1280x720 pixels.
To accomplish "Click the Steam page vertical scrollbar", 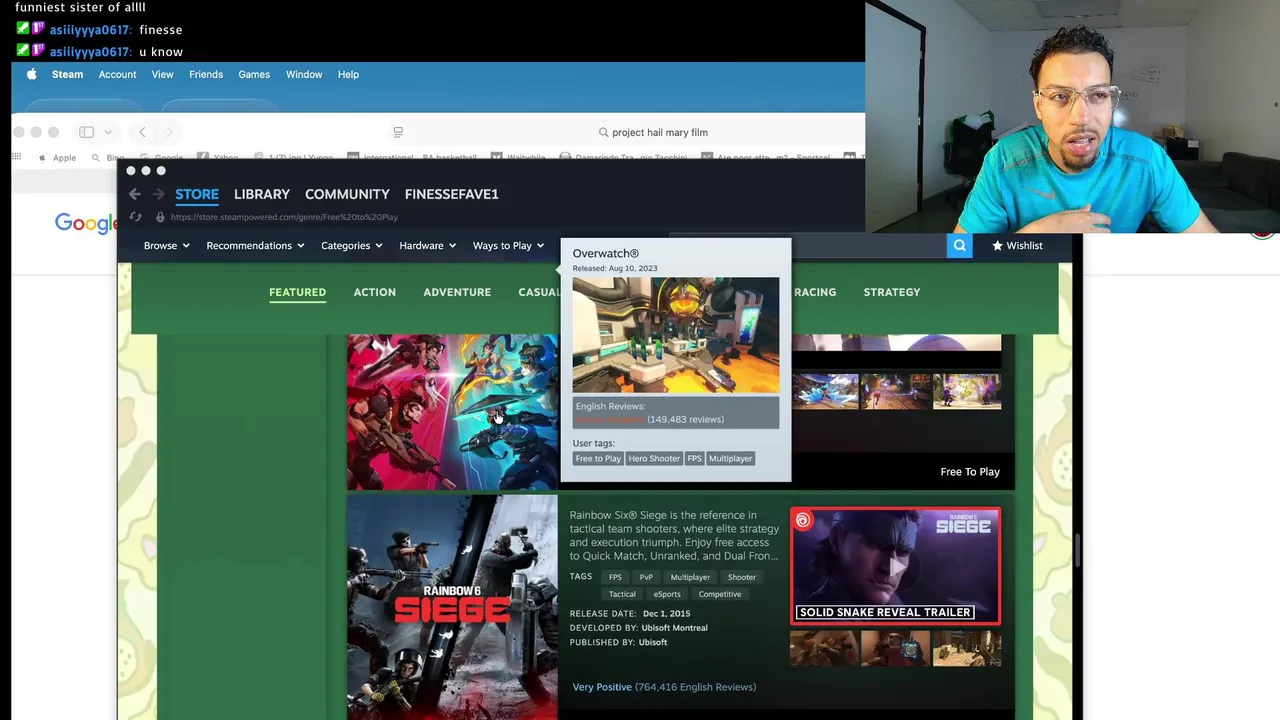I will [x=1077, y=550].
